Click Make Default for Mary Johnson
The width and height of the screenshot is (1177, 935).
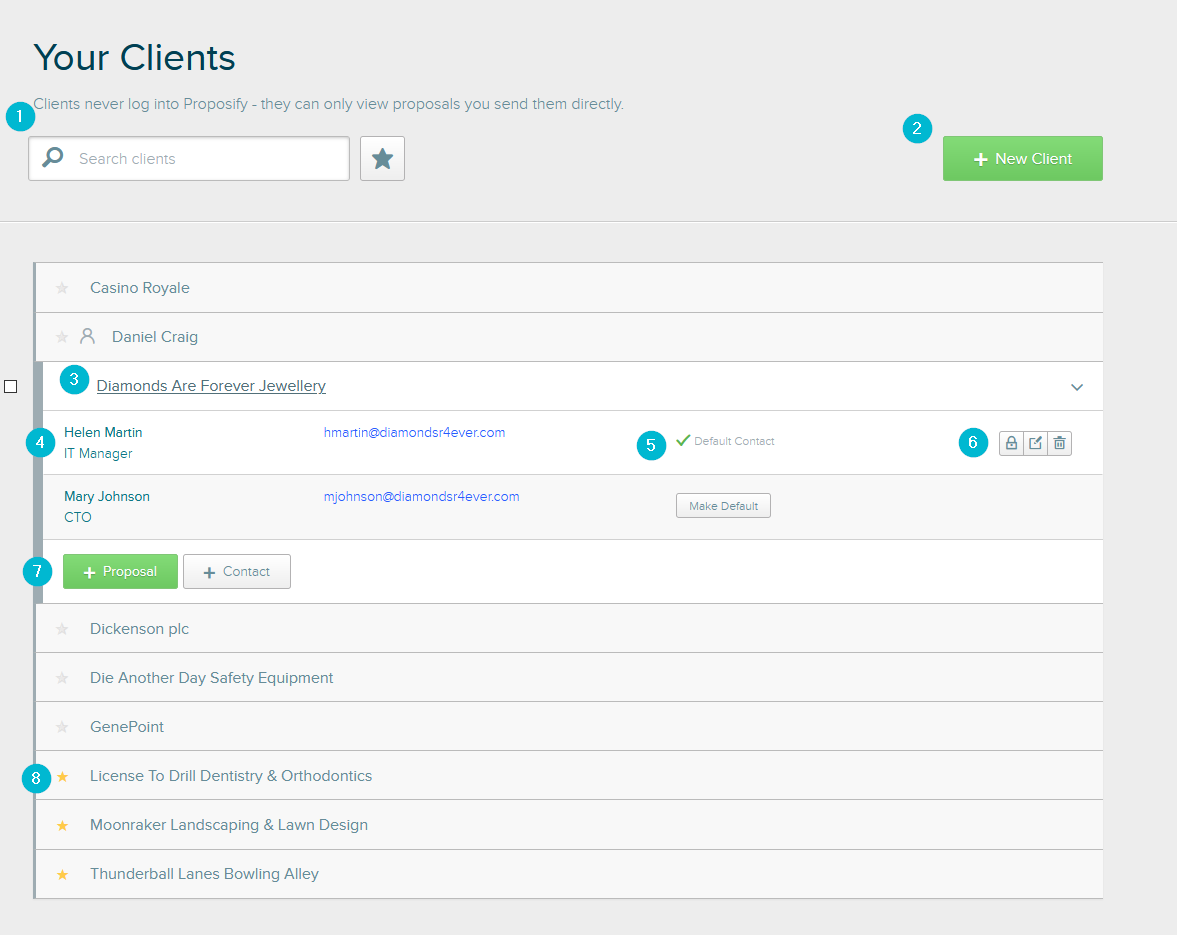click(723, 506)
